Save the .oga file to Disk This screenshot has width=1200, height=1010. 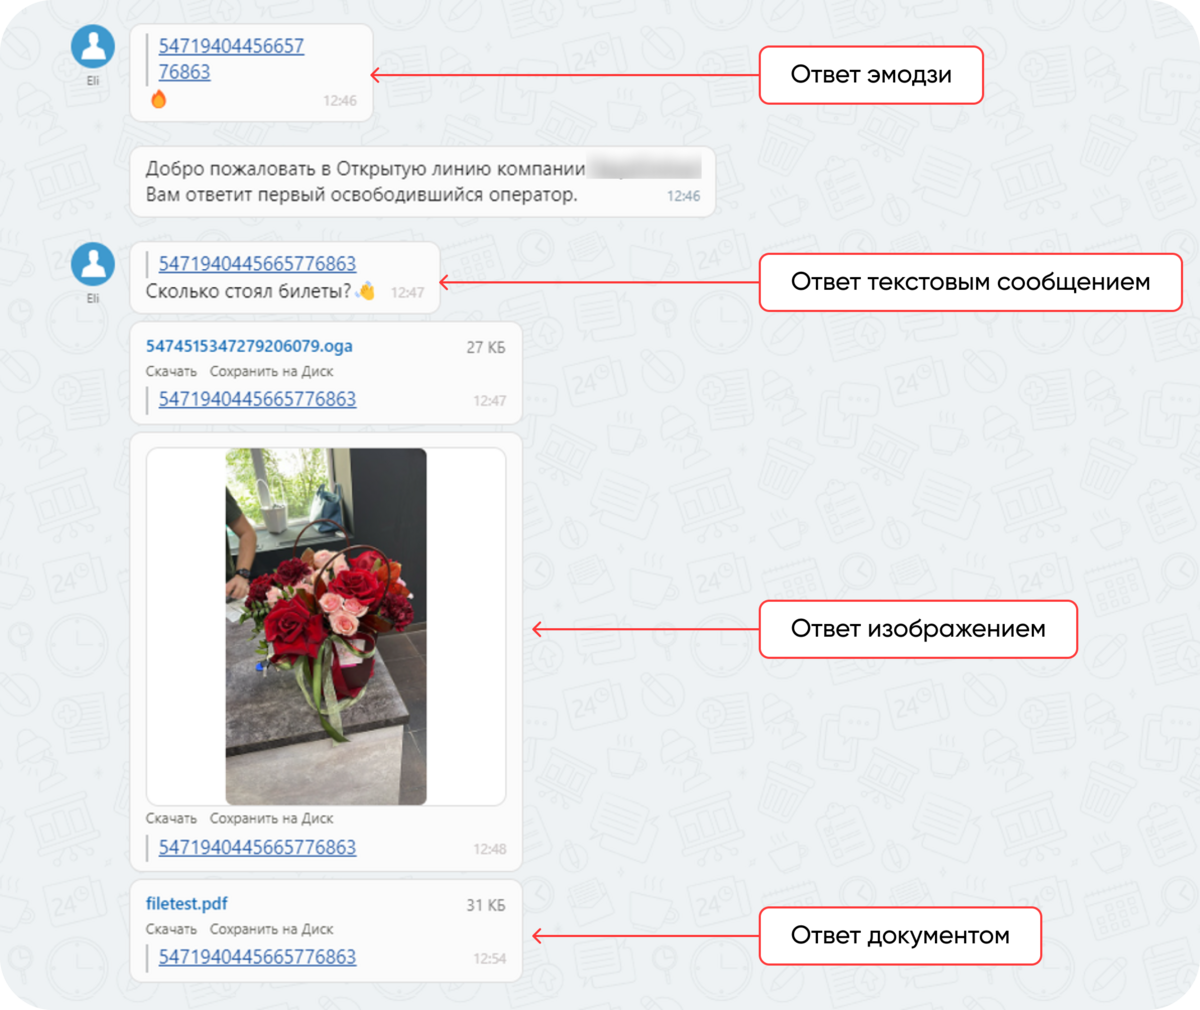pos(271,371)
